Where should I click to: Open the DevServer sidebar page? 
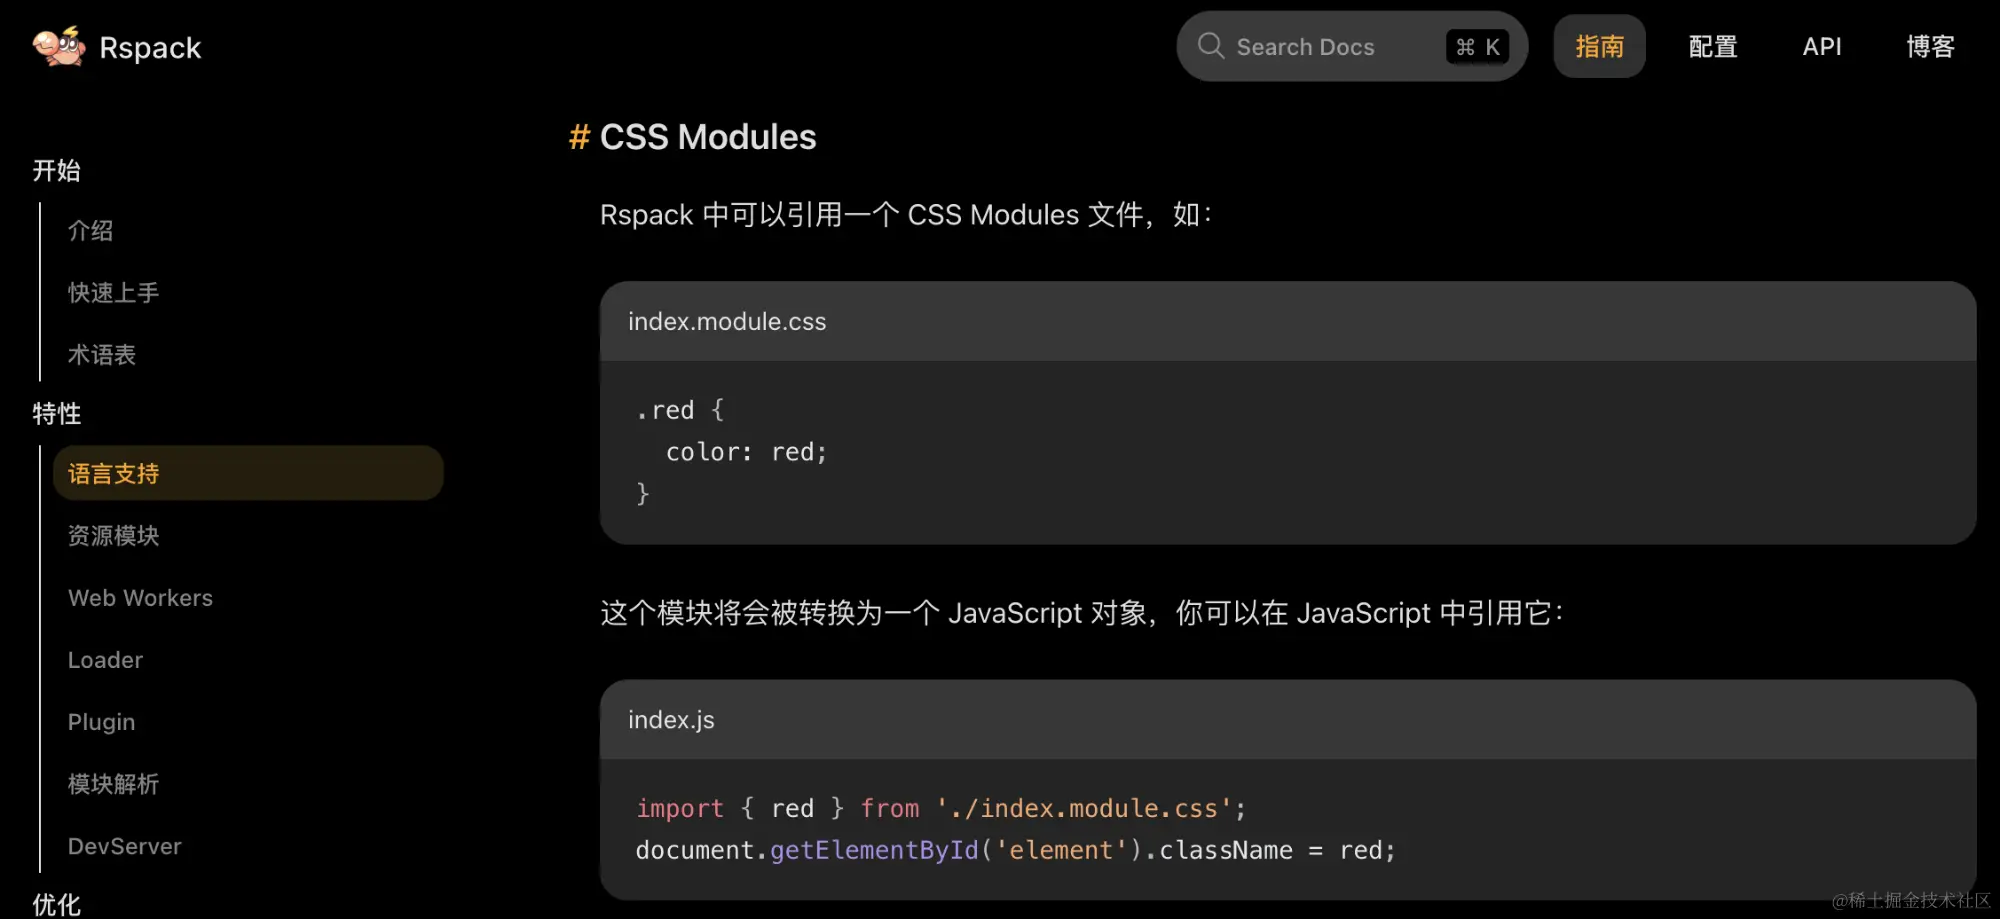[124, 846]
